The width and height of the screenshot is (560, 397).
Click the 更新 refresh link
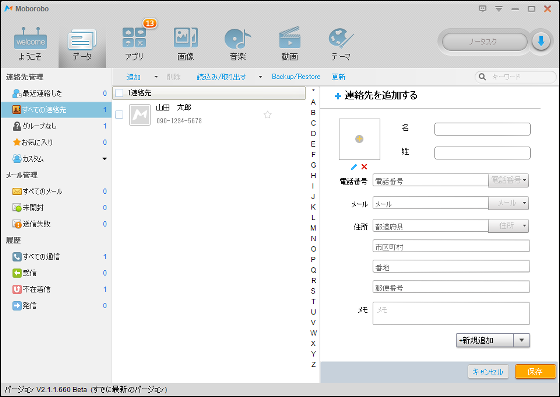[x=338, y=77]
